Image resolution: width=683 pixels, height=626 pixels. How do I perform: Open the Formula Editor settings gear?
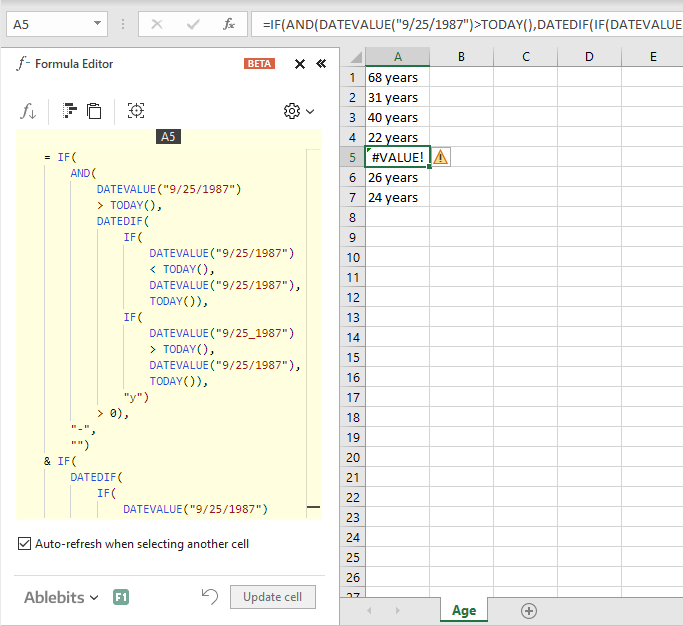click(292, 111)
